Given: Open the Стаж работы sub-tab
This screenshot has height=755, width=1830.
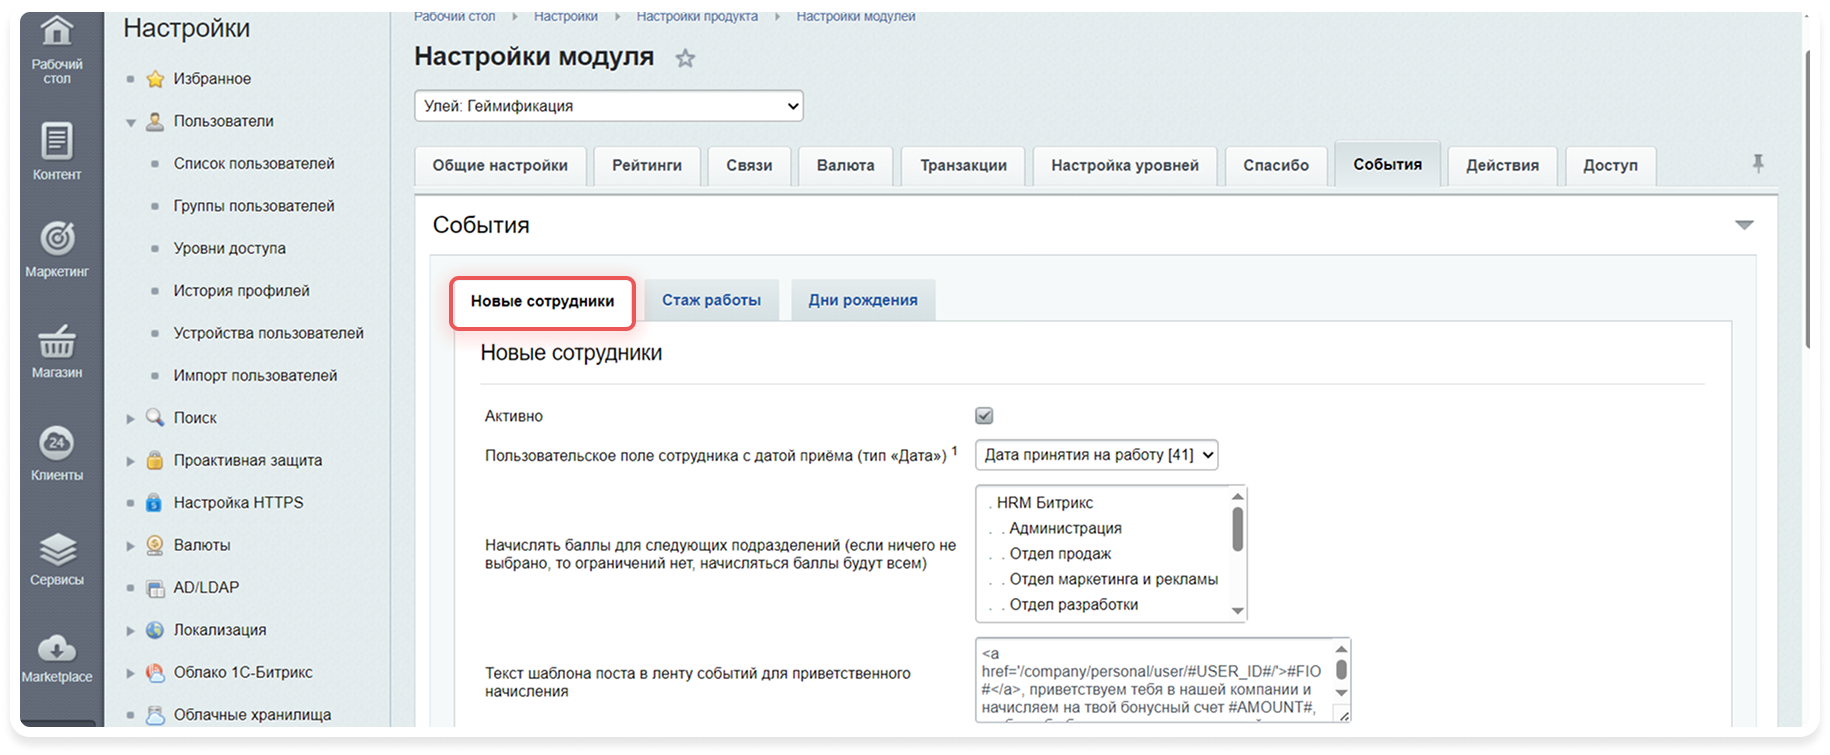Looking at the screenshot, I should click(x=711, y=300).
